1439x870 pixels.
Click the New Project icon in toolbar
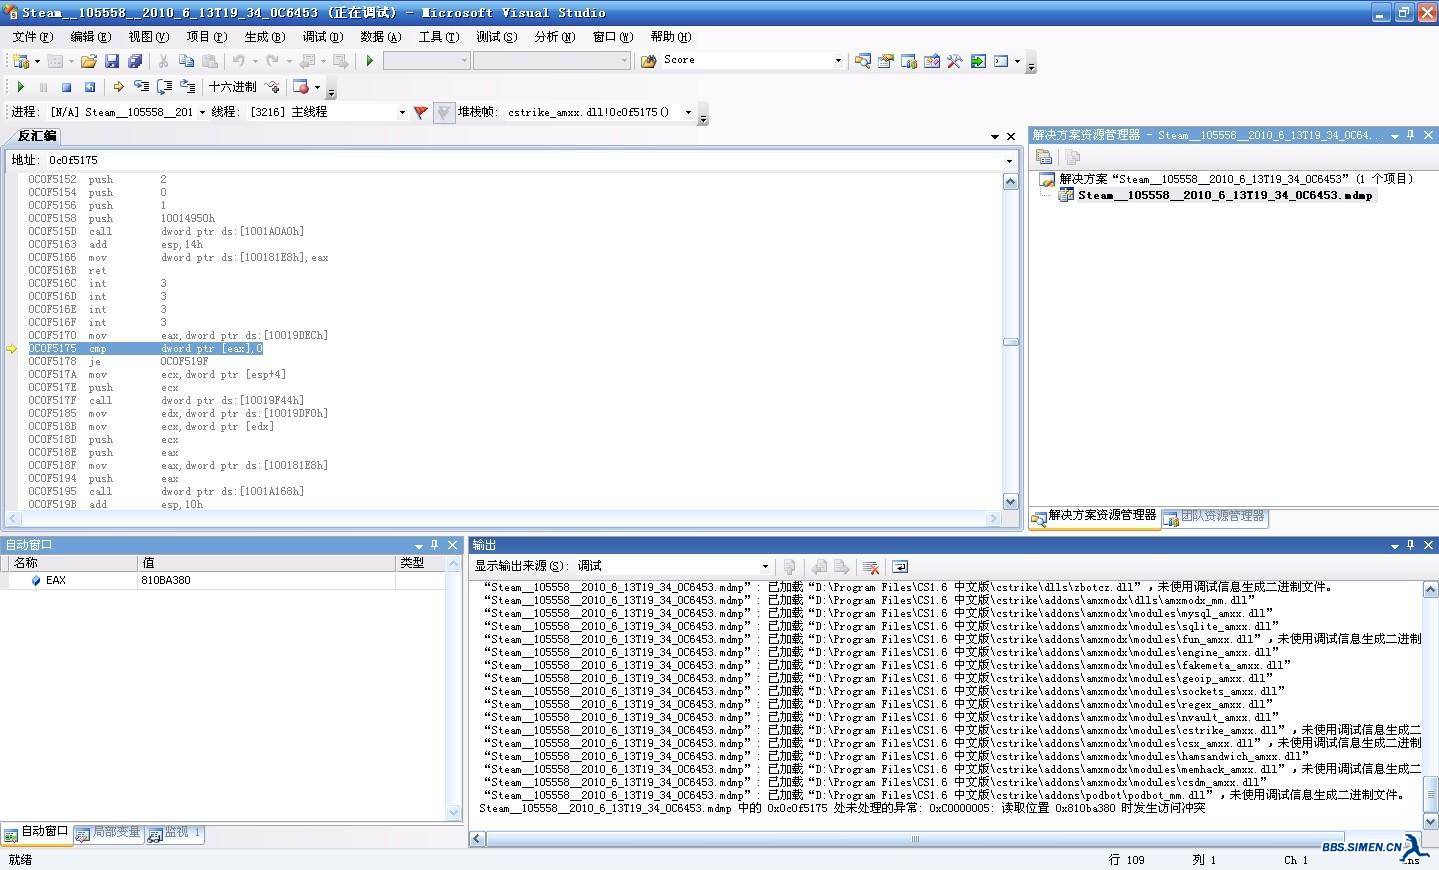(x=20, y=61)
